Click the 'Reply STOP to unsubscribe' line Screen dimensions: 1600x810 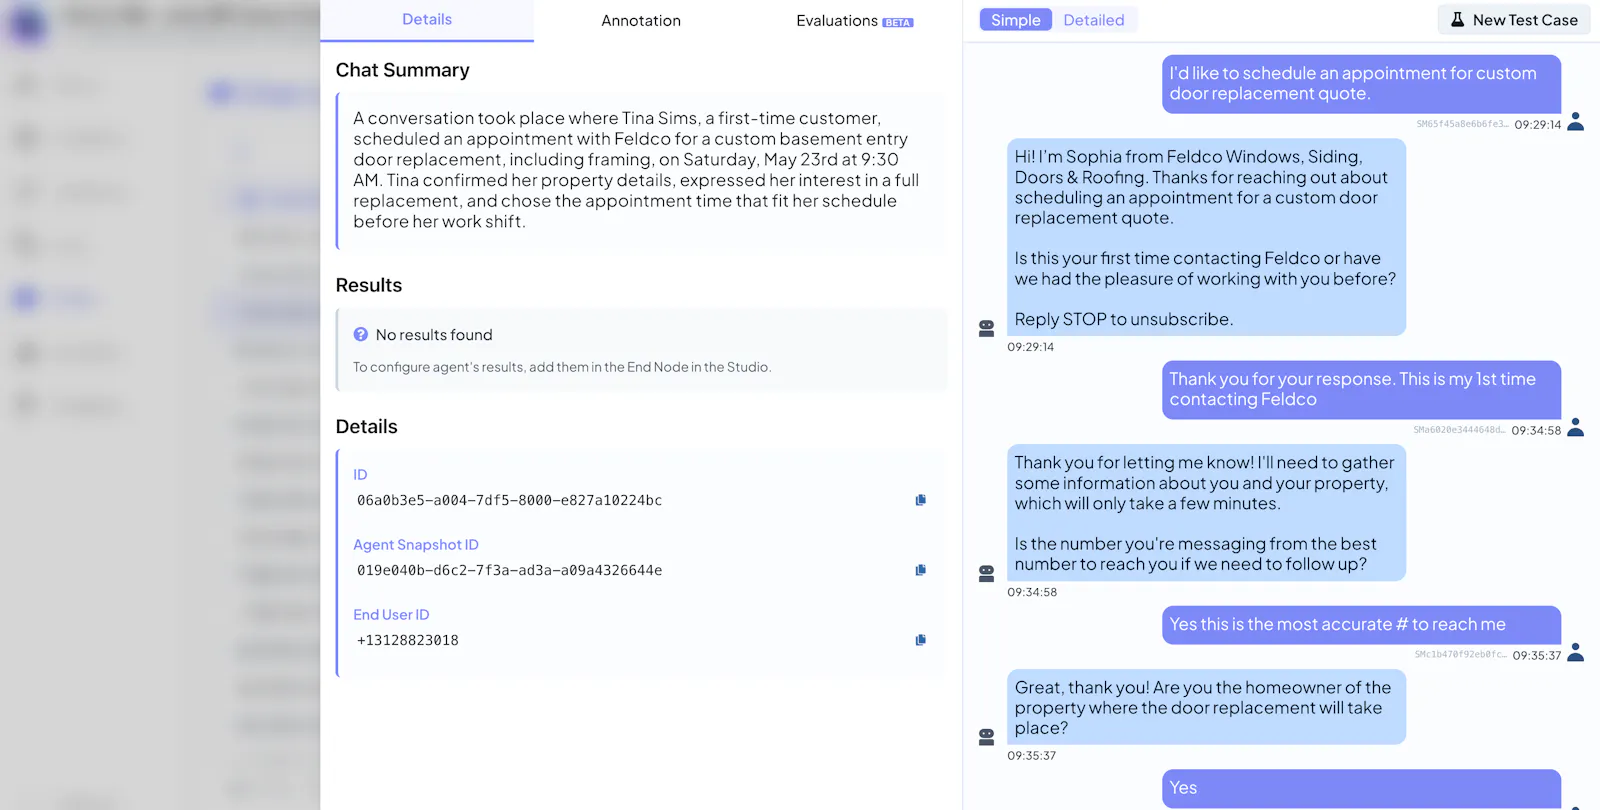pyautogui.click(x=1124, y=320)
